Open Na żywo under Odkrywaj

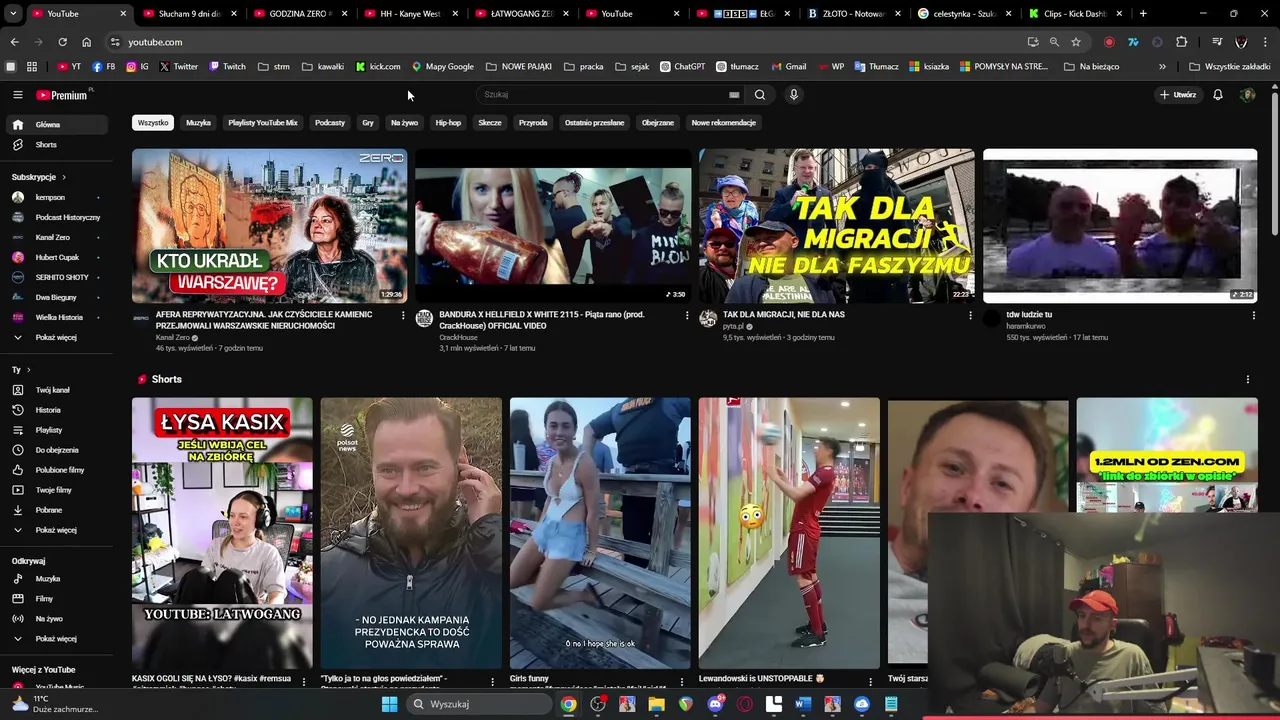55,619
